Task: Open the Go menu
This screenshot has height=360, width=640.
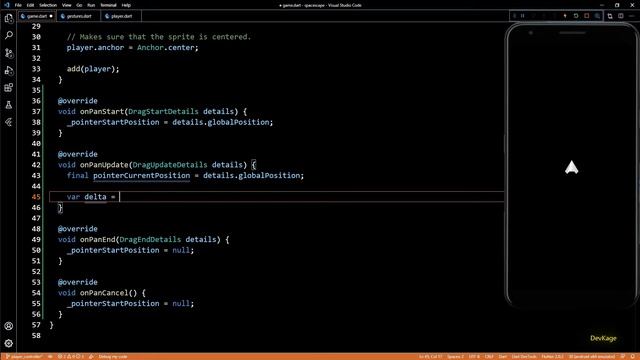Action: [79, 5]
